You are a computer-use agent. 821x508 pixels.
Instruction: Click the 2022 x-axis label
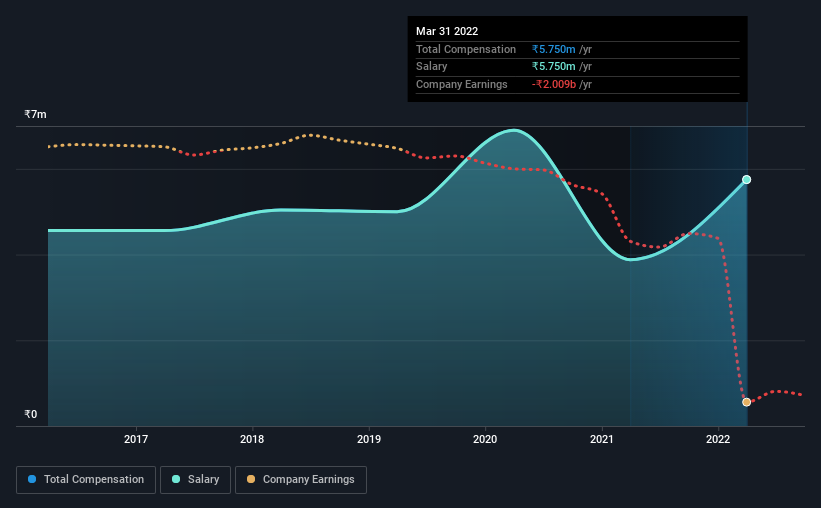718,439
